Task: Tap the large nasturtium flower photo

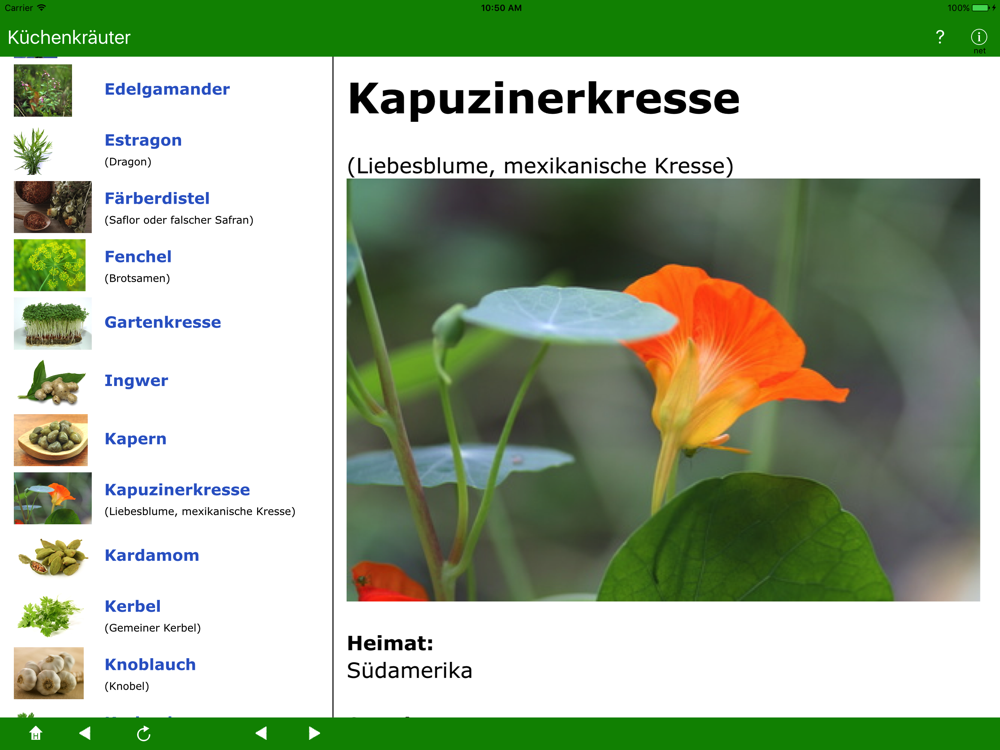Action: click(x=663, y=390)
